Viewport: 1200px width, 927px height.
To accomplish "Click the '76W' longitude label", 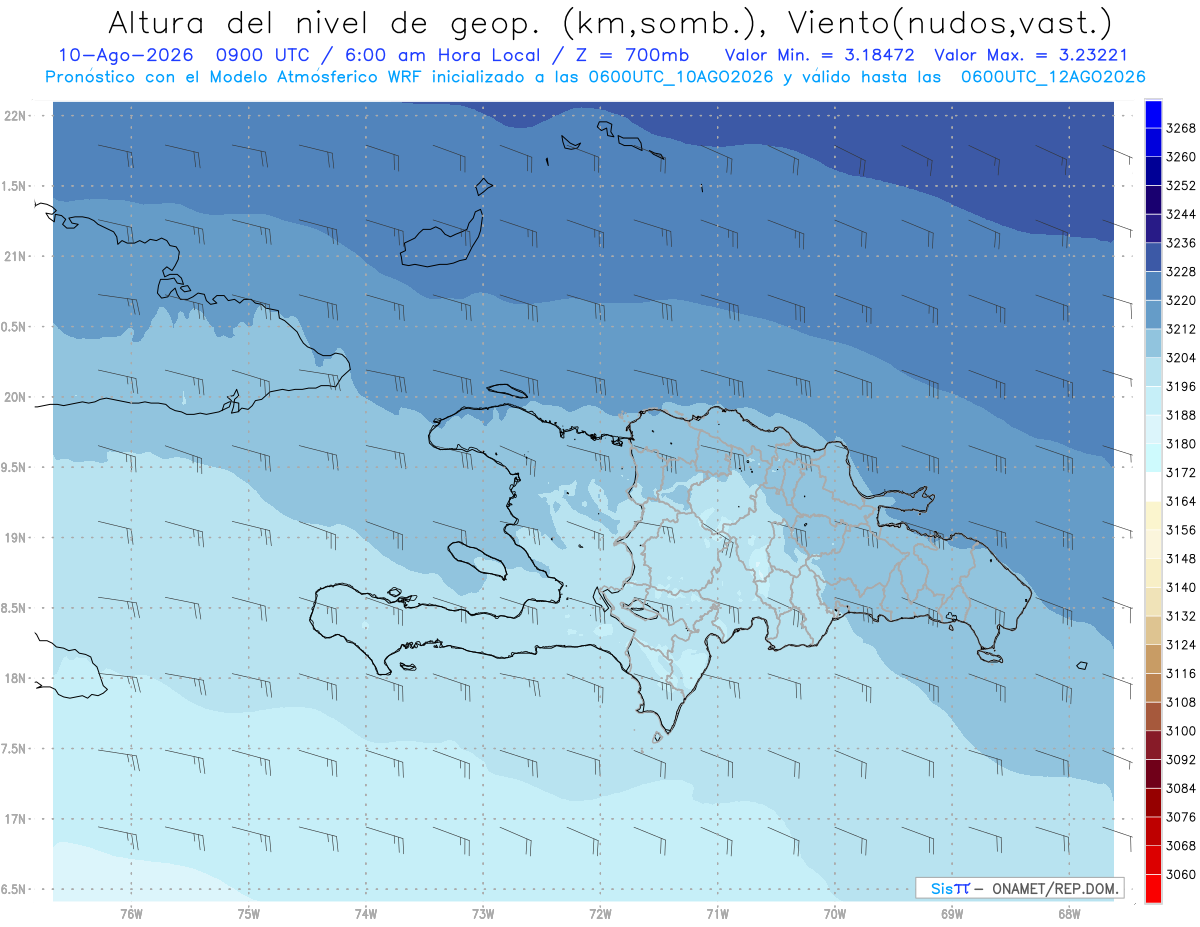I will tap(131, 914).
